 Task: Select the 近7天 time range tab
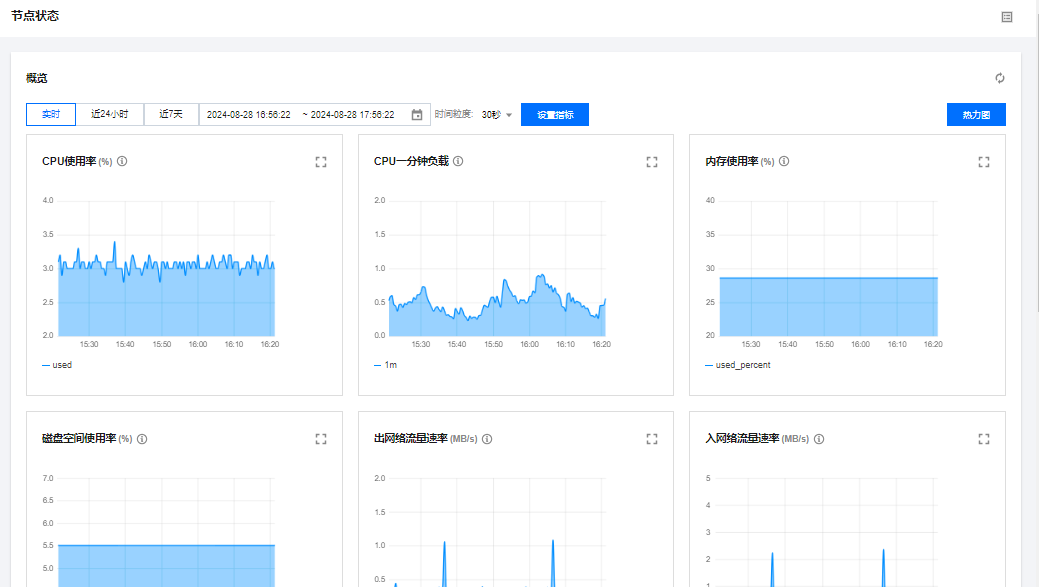pos(171,115)
